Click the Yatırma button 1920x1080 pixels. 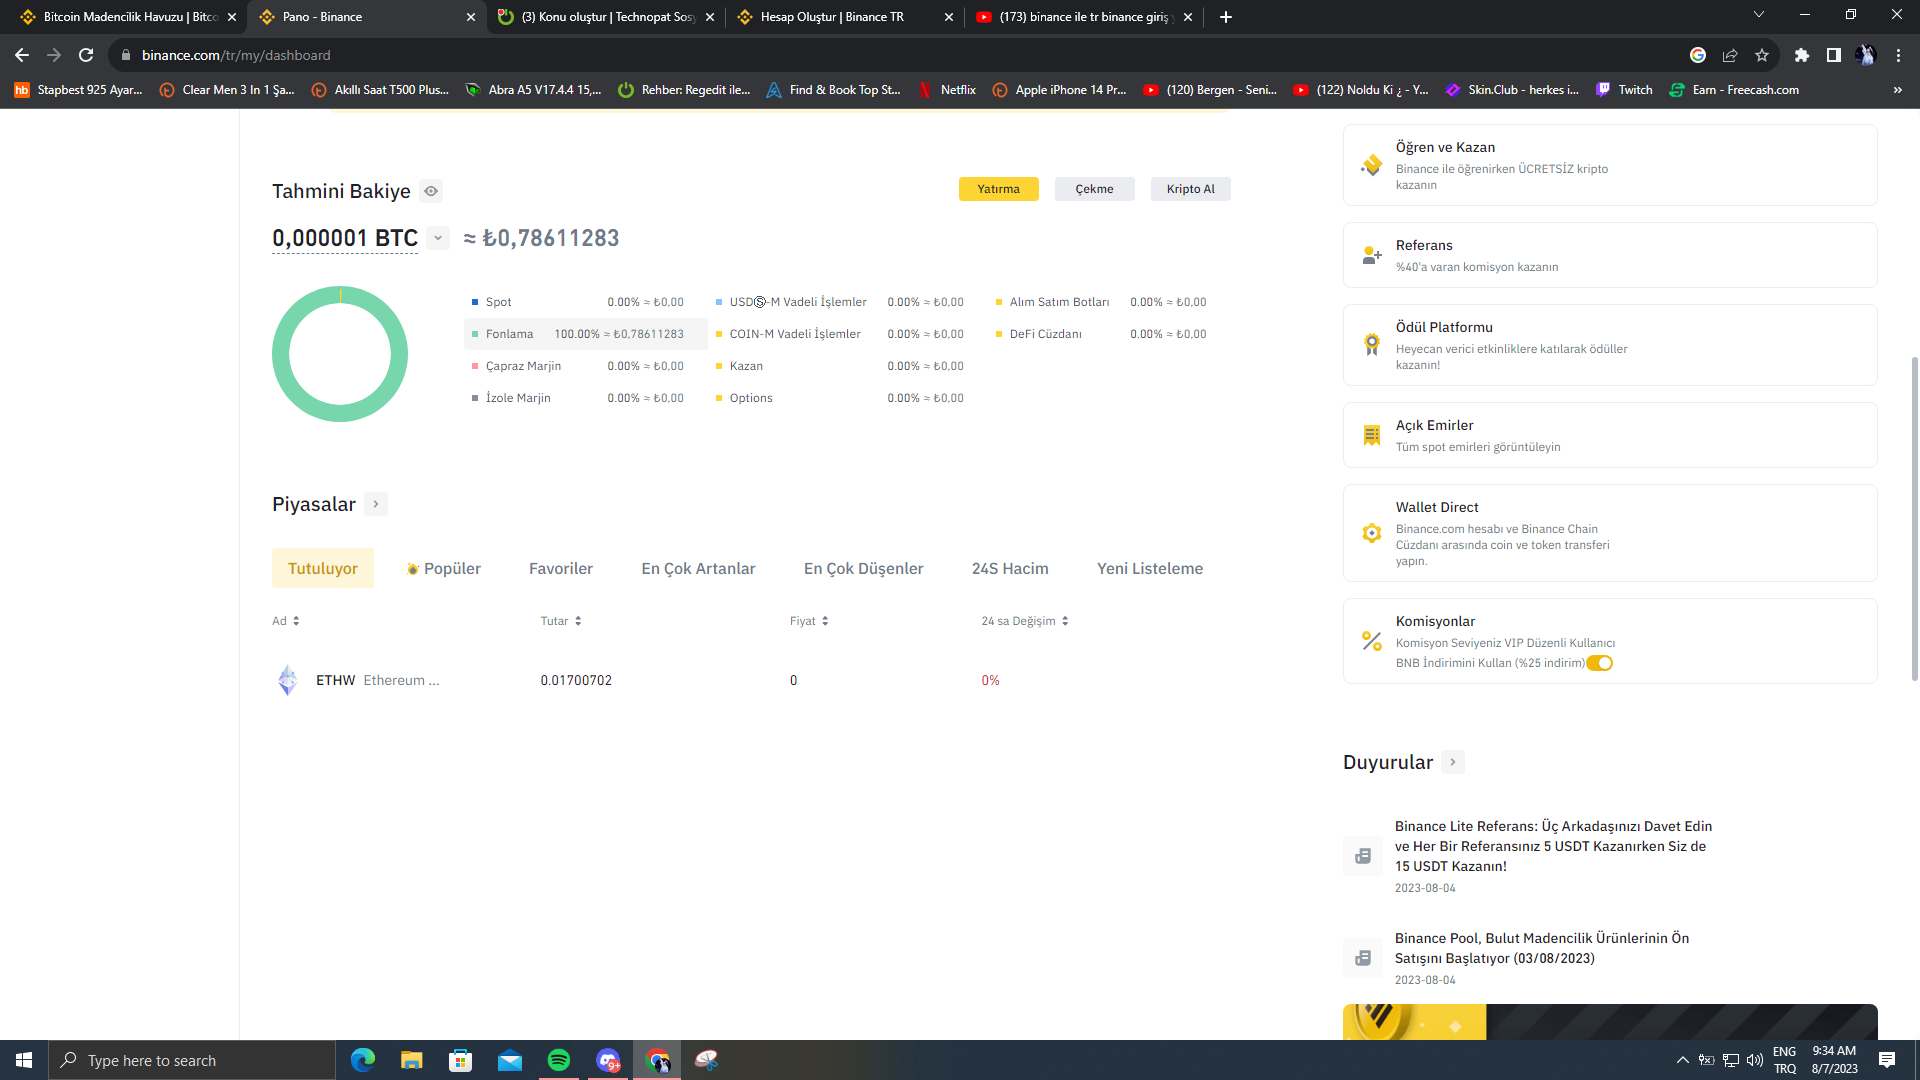pyautogui.click(x=998, y=189)
